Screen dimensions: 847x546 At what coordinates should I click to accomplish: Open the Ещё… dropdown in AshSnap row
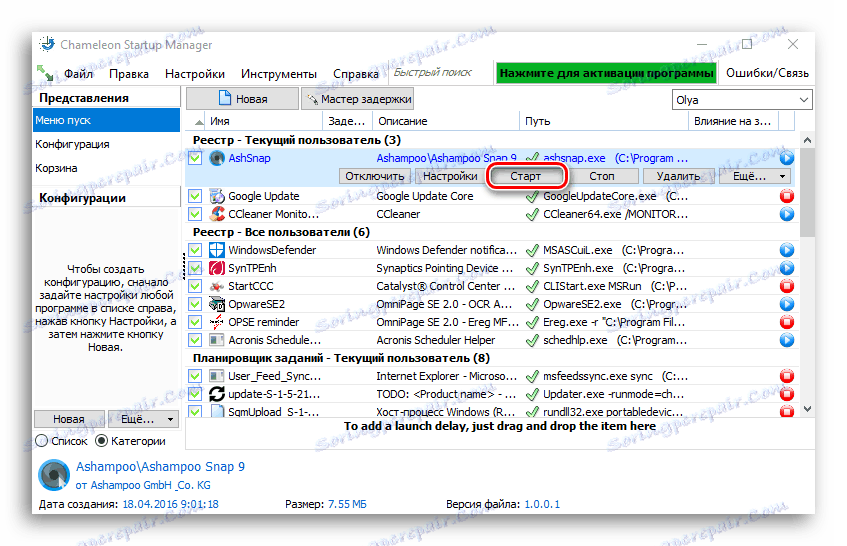point(755,176)
